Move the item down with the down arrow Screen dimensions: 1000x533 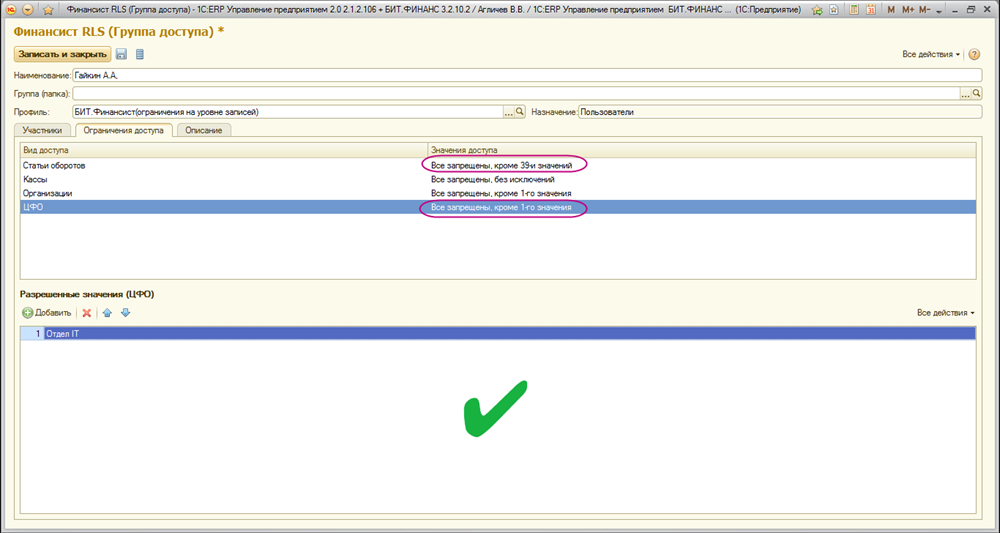pyautogui.click(x=125, y=313)
